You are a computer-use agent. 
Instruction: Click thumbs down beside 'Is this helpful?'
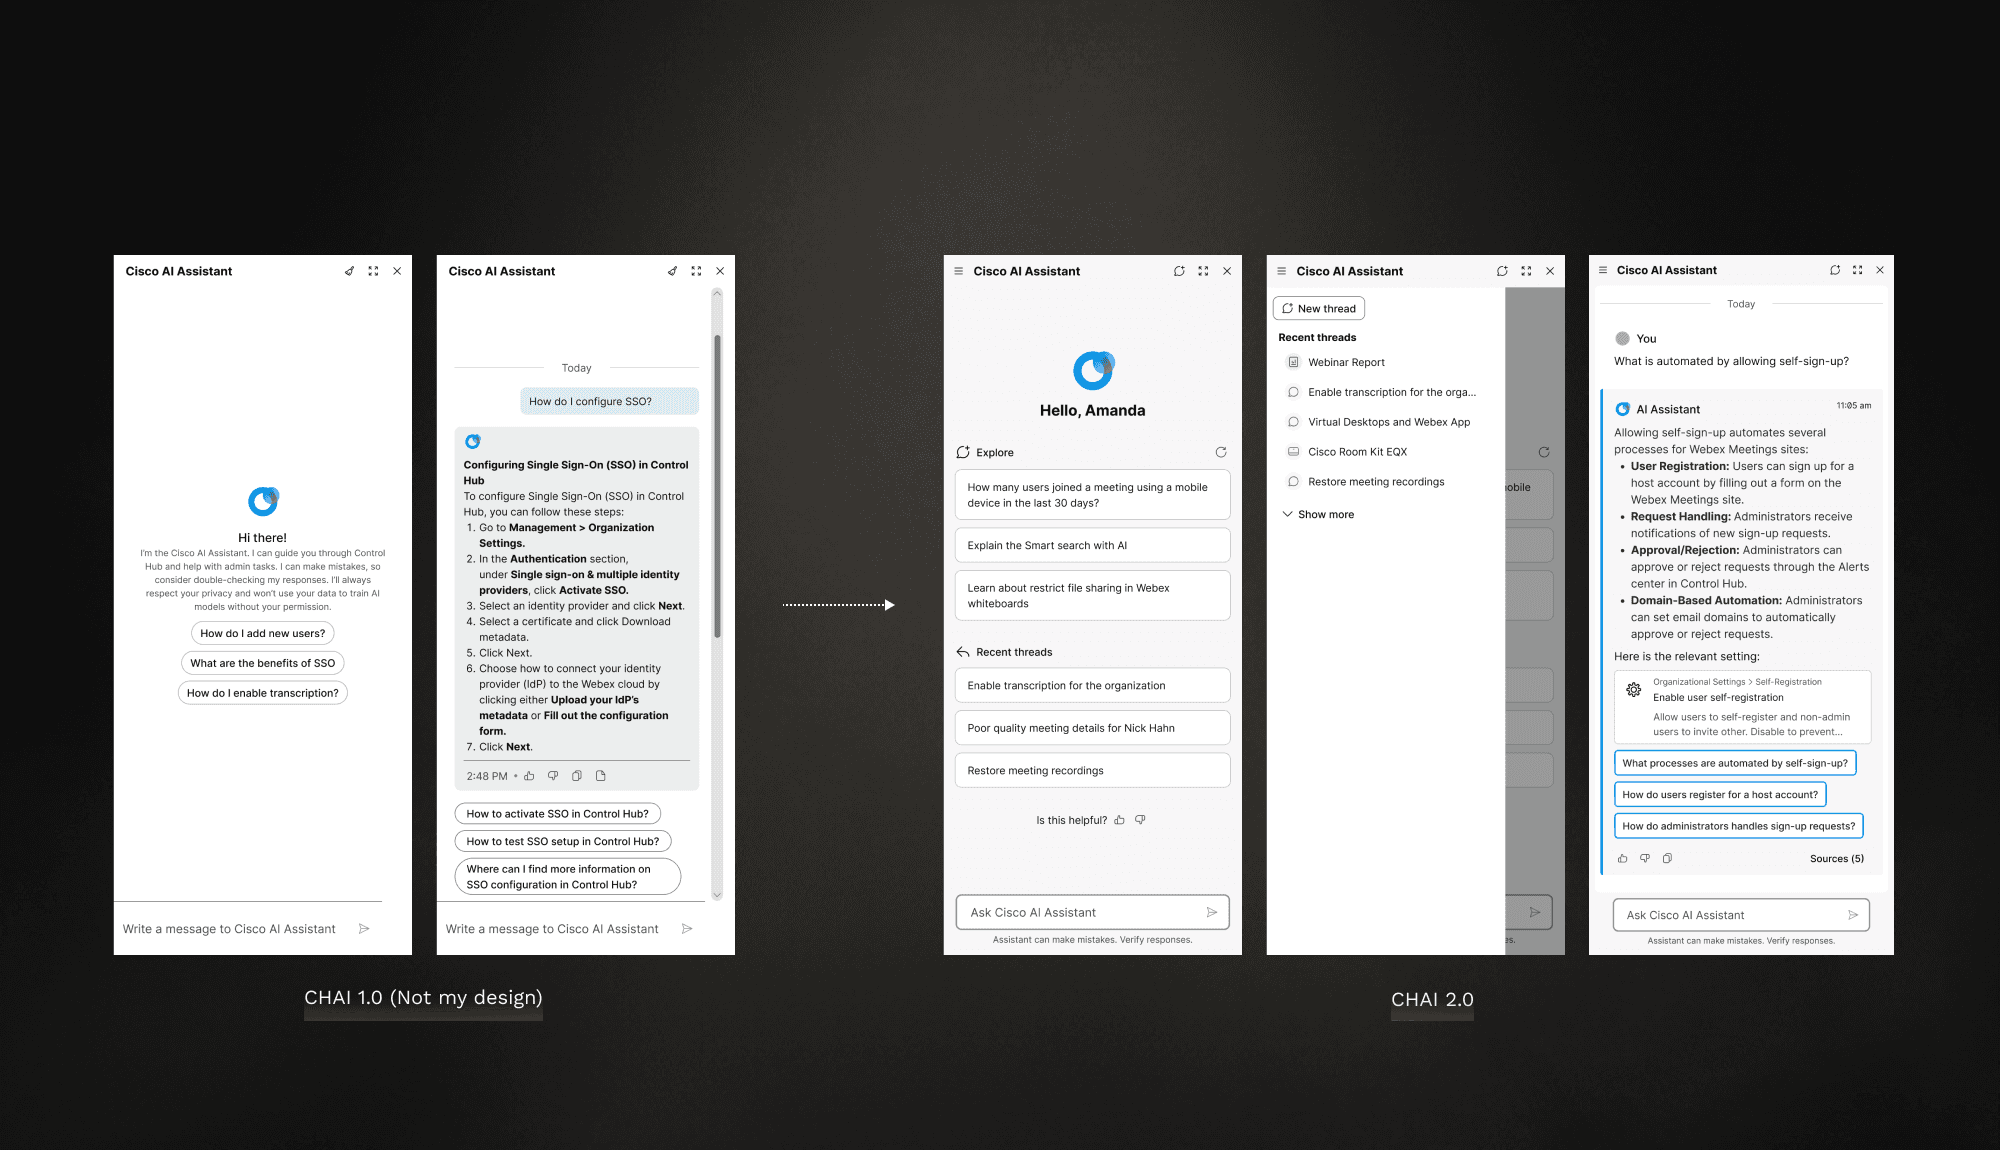tap(1140, 820)
